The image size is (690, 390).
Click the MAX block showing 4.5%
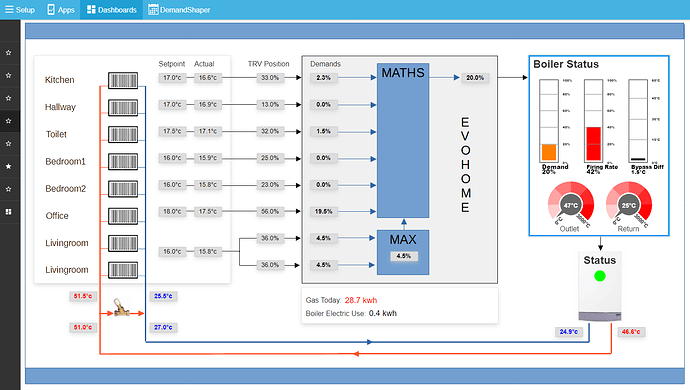403,252
